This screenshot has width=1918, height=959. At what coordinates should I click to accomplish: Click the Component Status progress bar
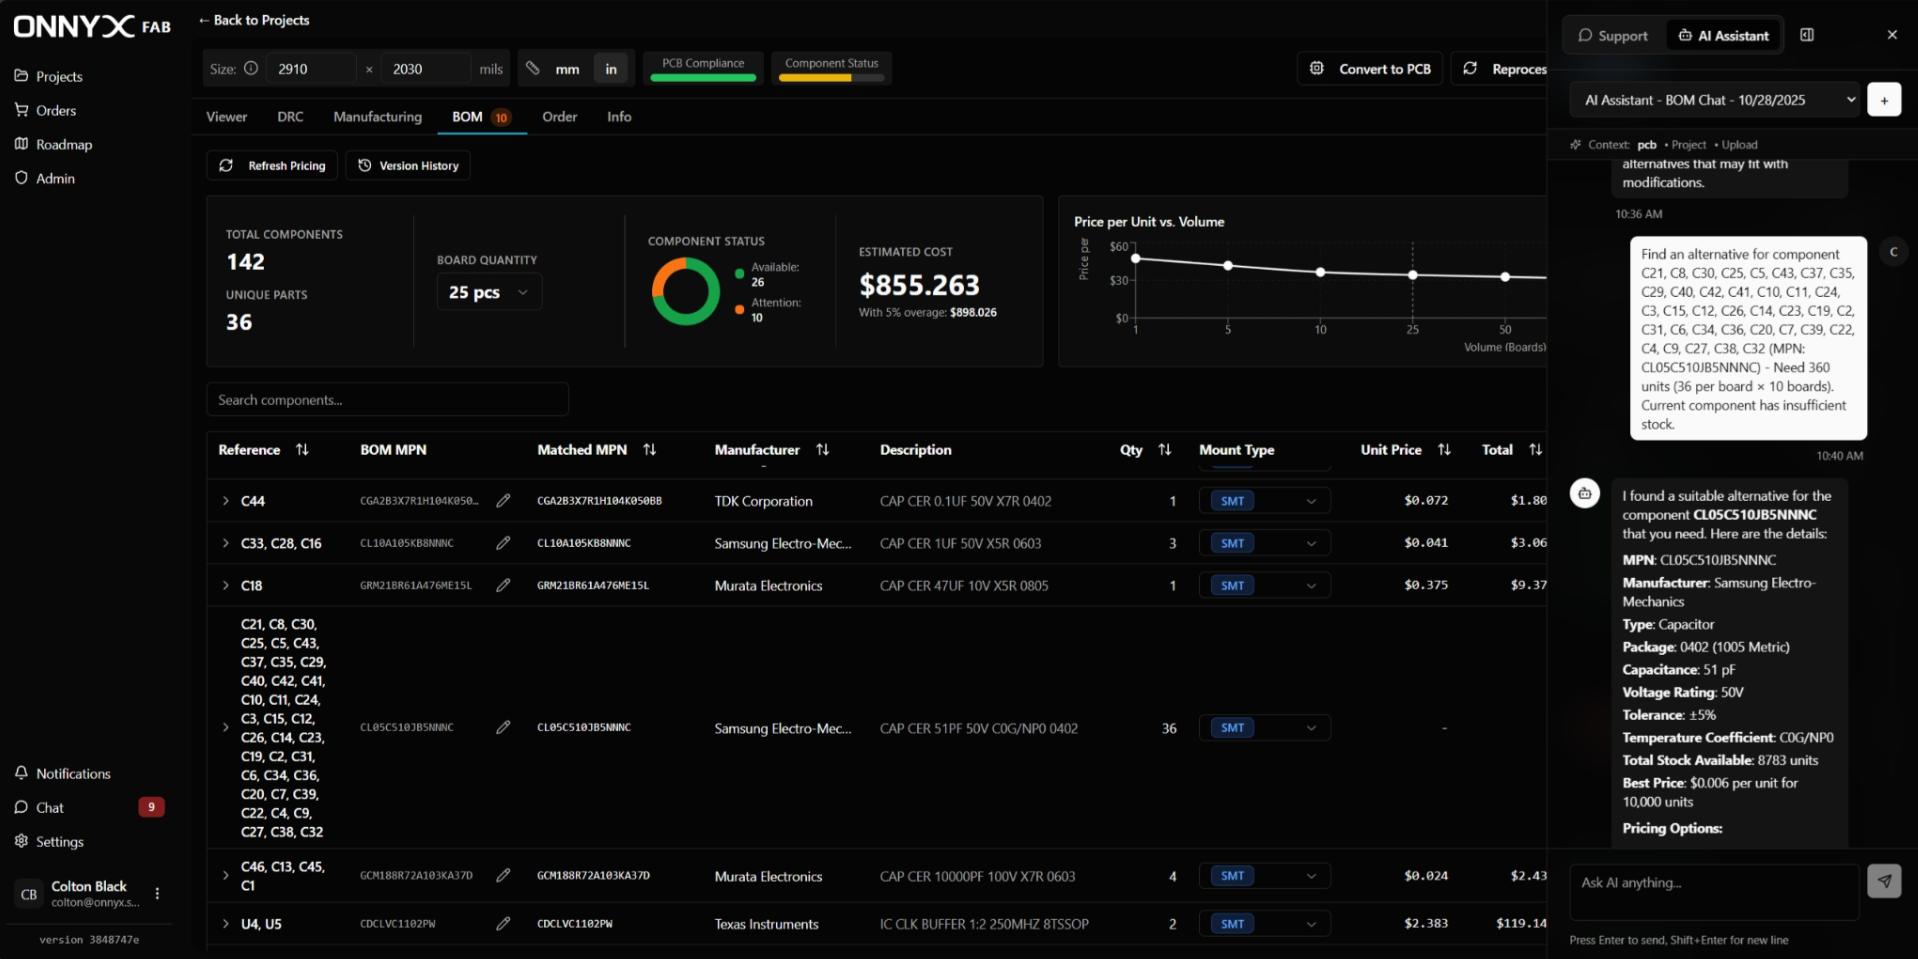831,76
